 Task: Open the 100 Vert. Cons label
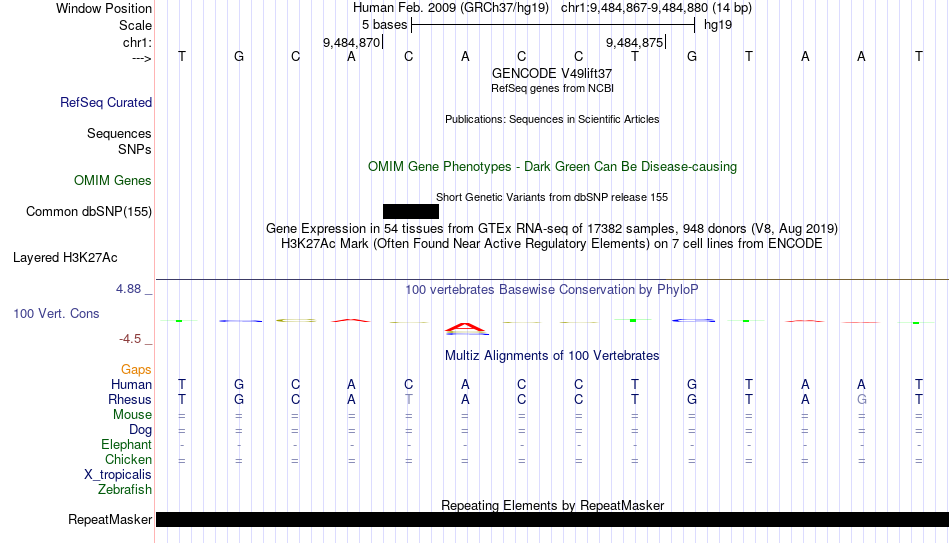pyautogui.click(x=56, y=313)
